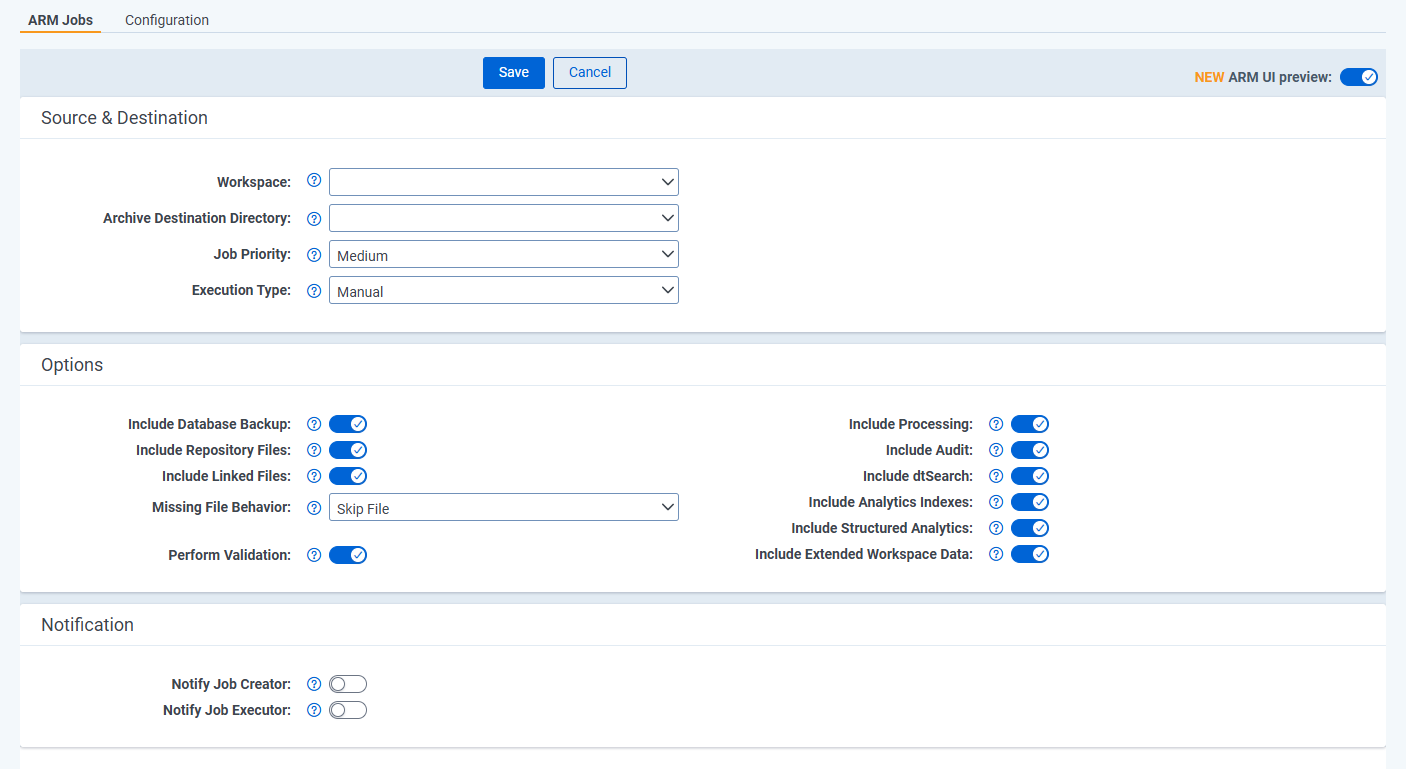Open Missing File Behavior dropdown
This screenshot has height=769, width=1406.
(x=503, y=508)
